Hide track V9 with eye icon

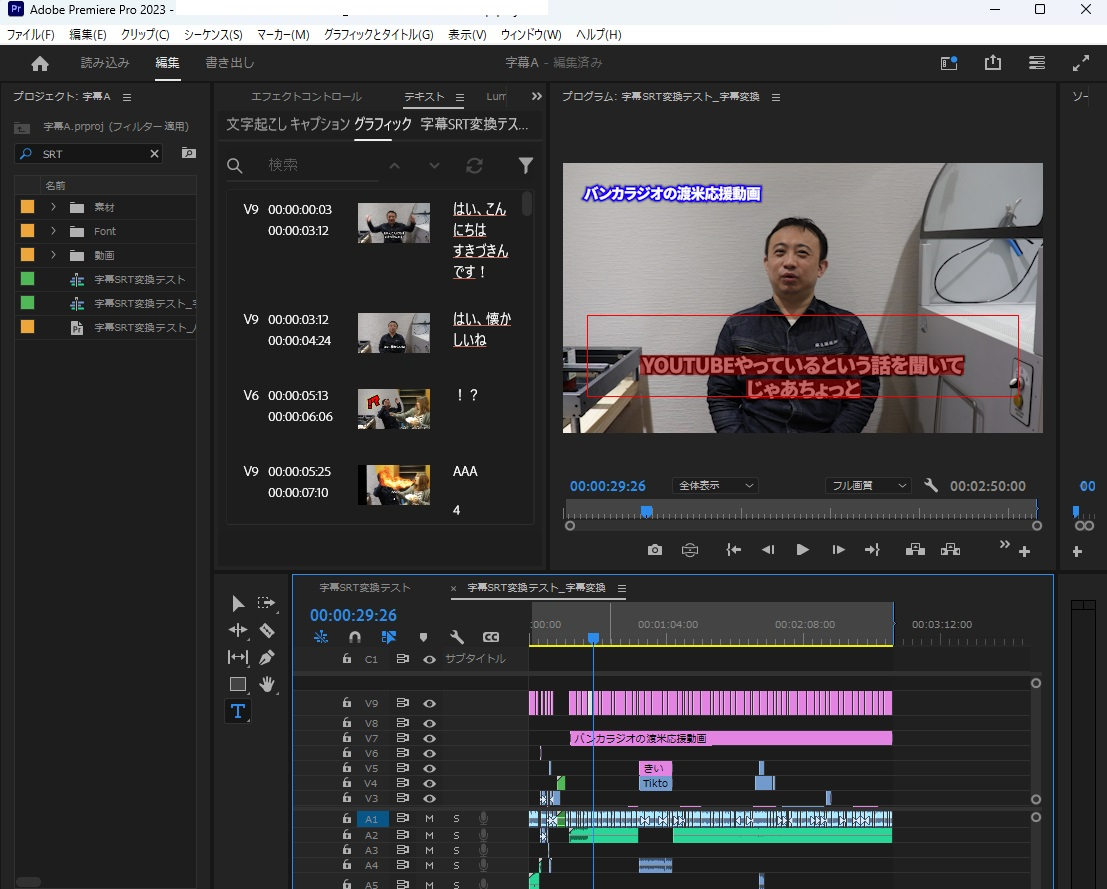point(429,704)
